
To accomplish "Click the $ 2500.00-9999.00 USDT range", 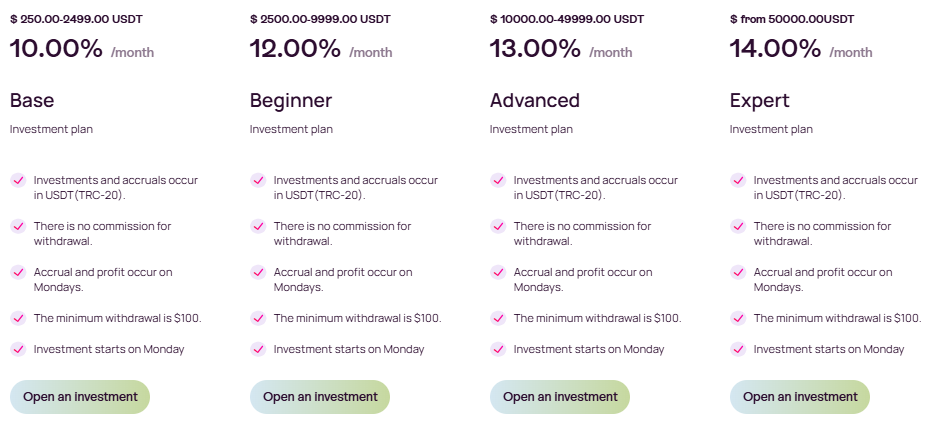I will coord(320,18).
